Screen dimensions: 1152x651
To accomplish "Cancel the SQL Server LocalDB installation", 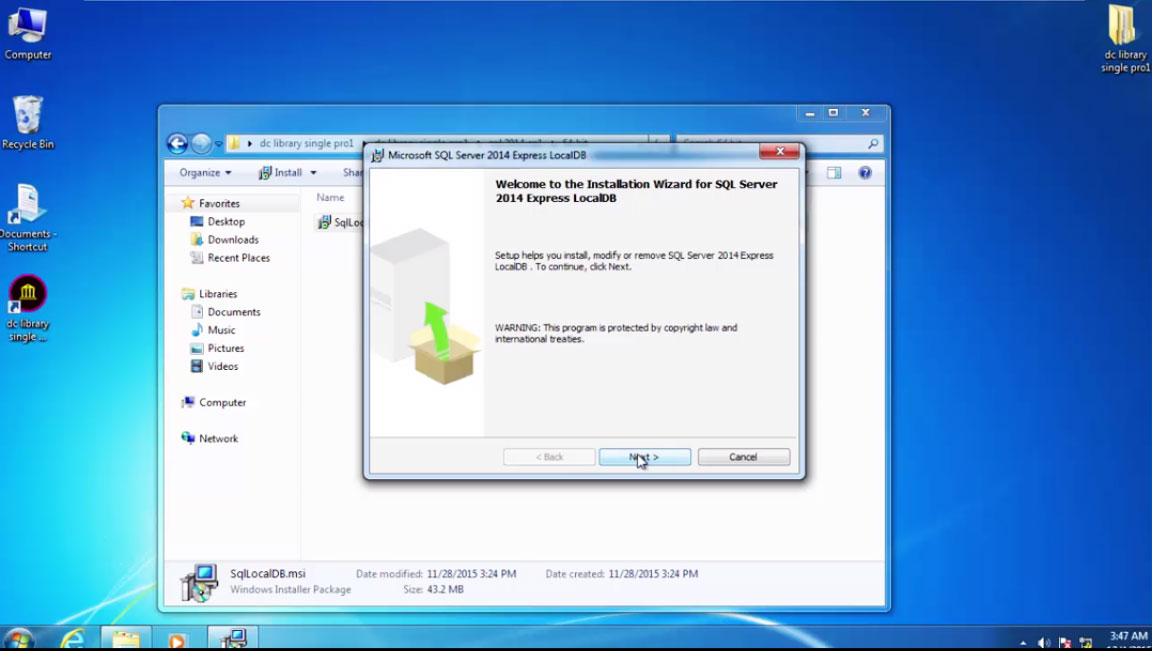I will pyautogui.click(x=744, y=457).
